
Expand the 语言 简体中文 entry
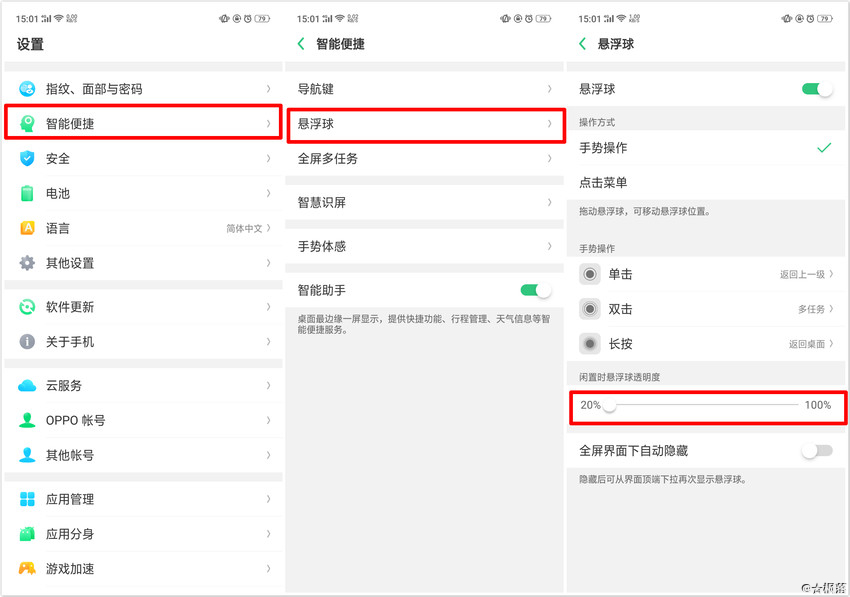[140, 228]
